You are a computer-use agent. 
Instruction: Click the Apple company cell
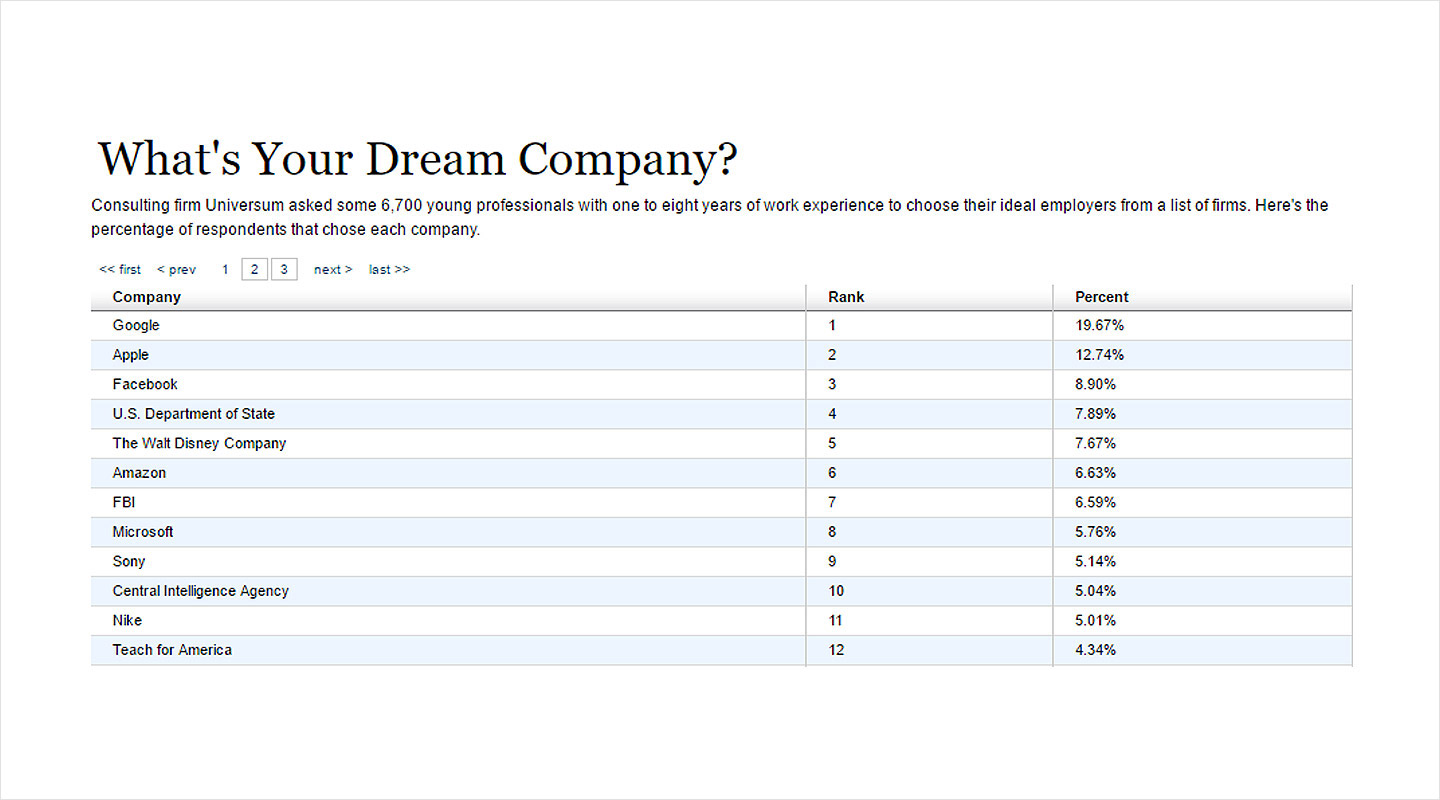pyautogui.click(x=131, y=355)
